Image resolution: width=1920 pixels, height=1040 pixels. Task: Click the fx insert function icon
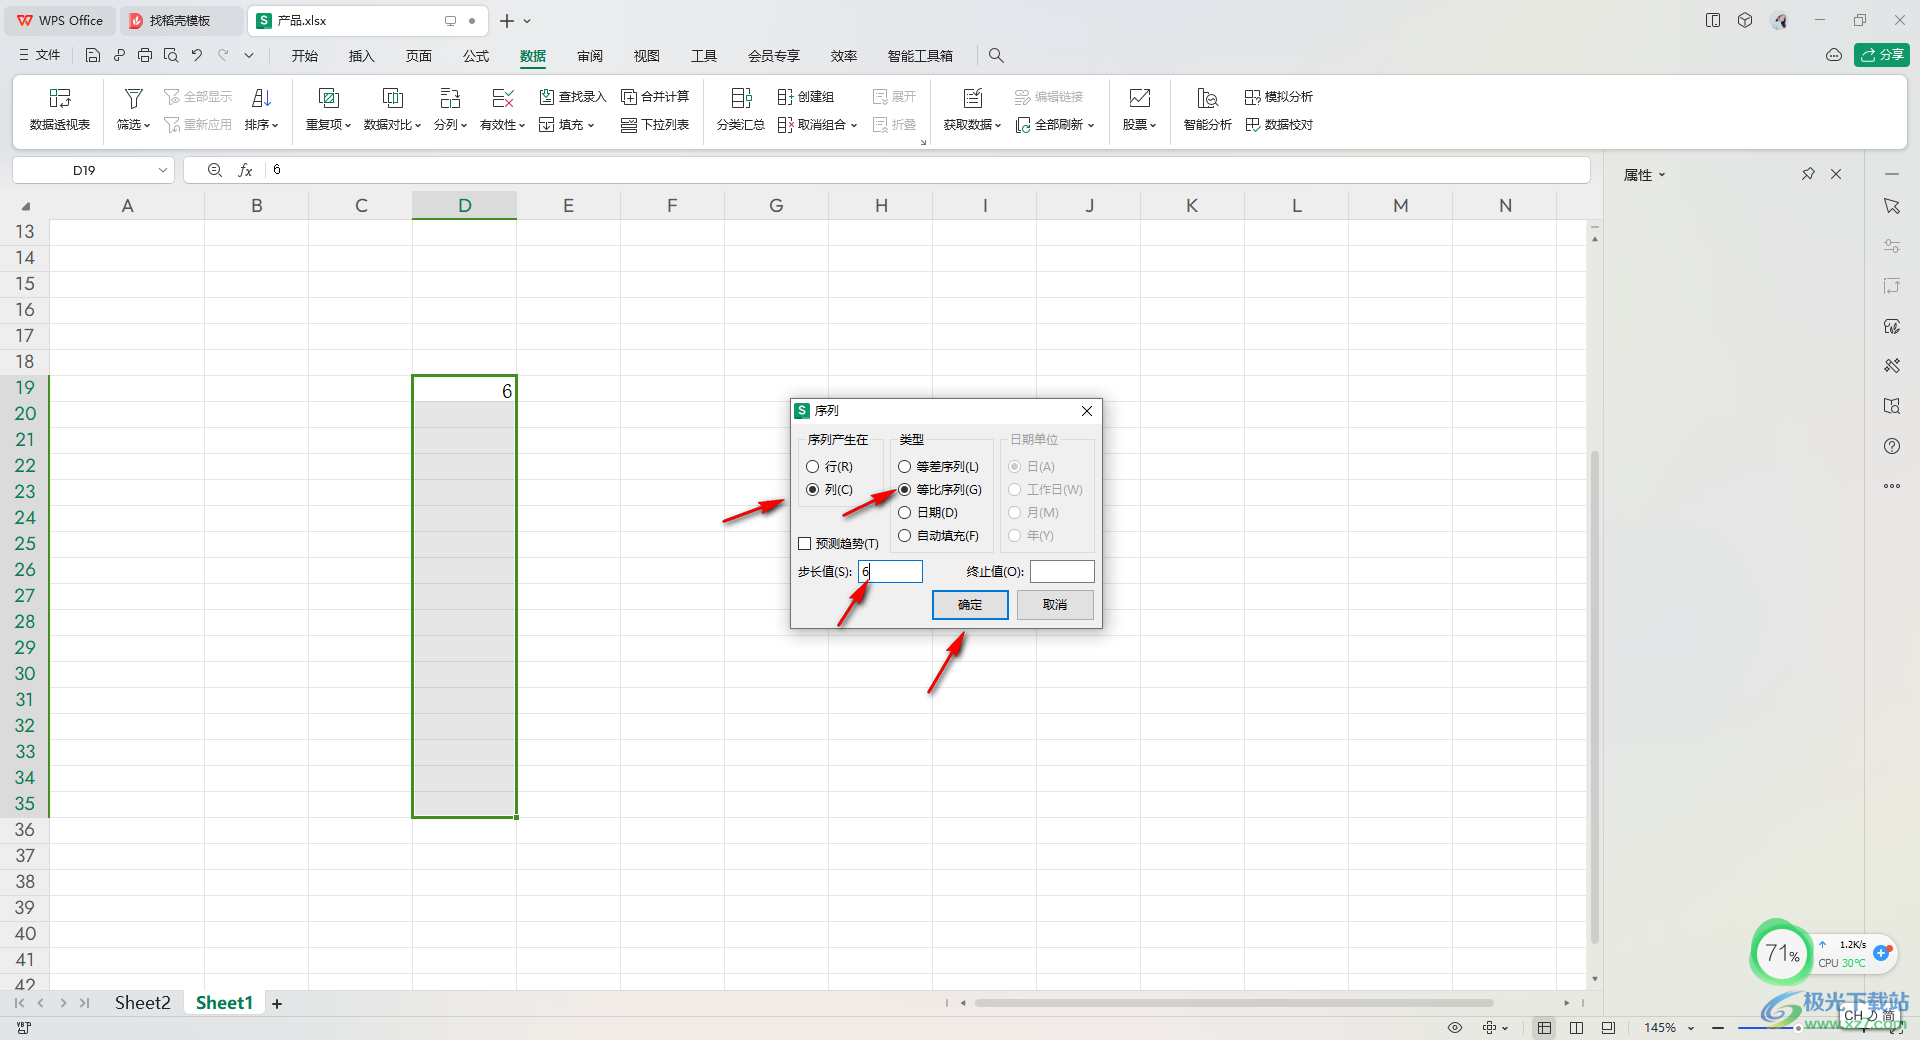(245, 170)
